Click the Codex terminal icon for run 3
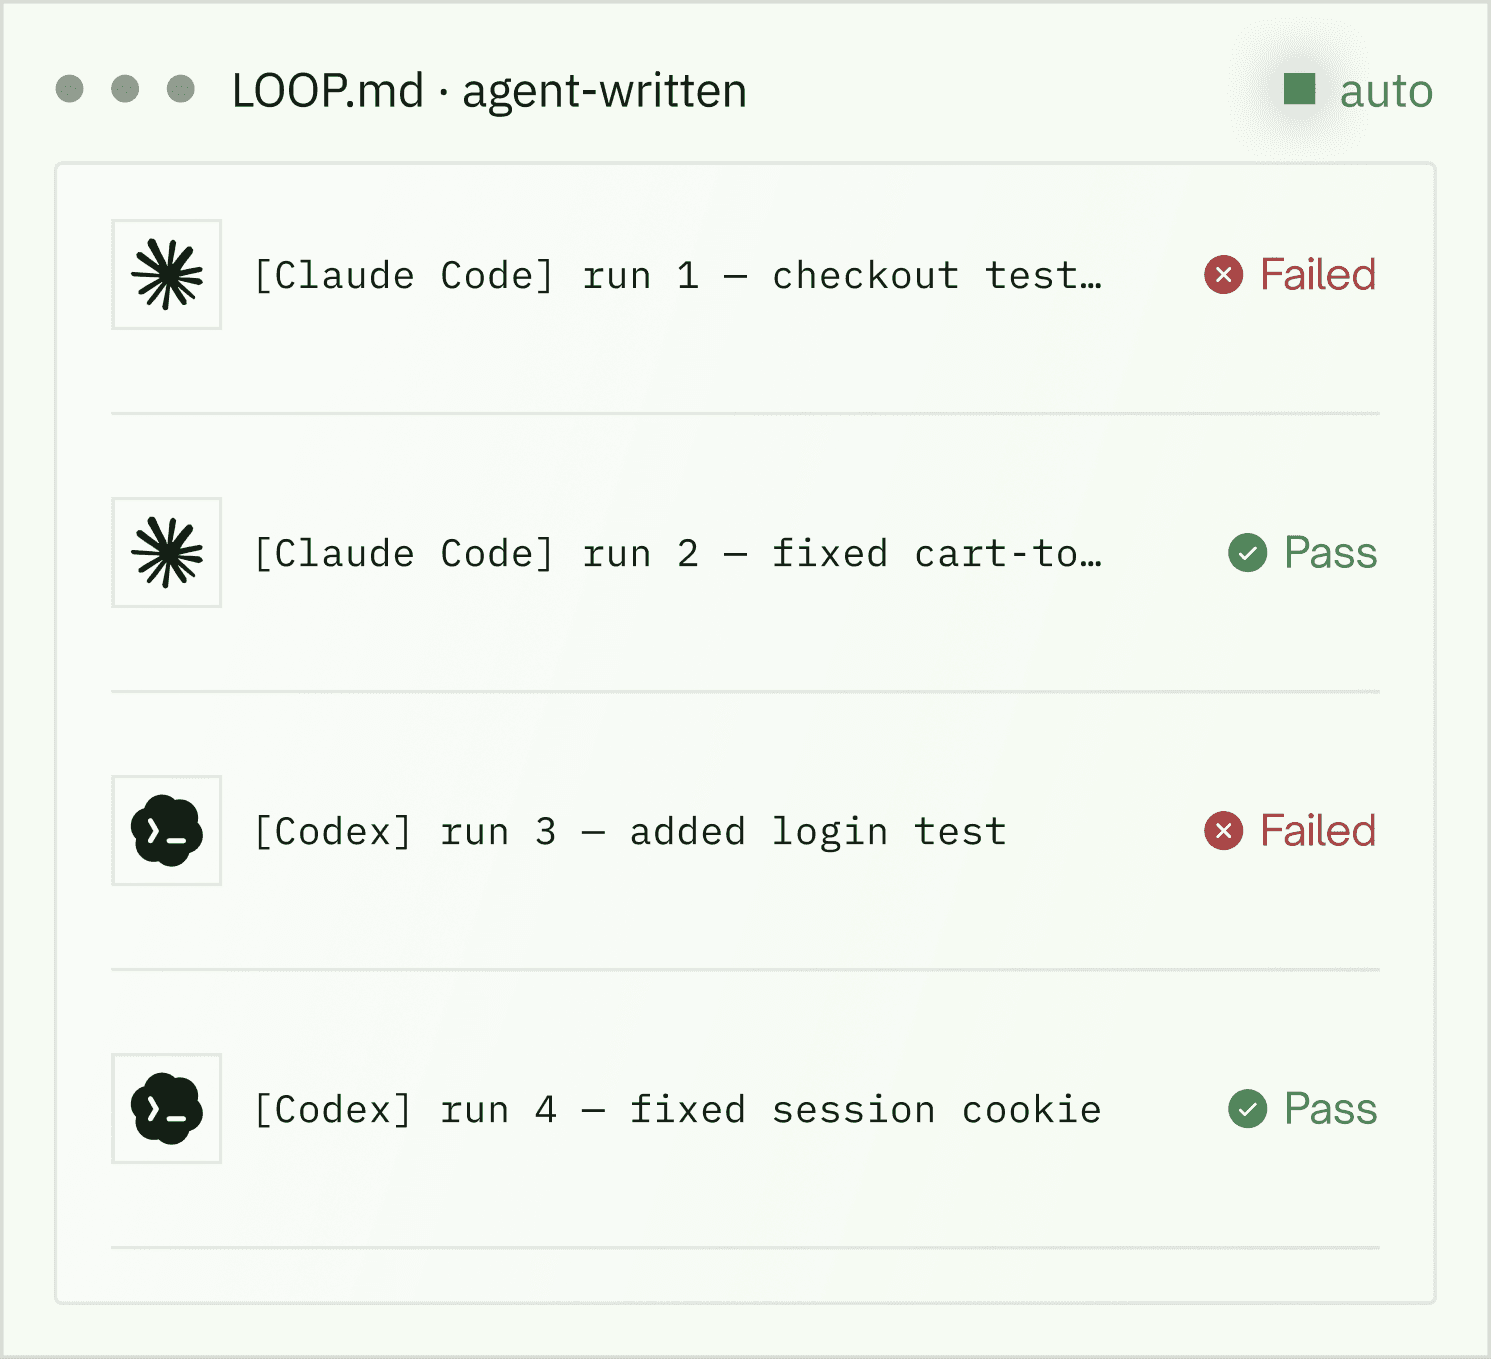The height and width of the screenshot is (1359, 1491). point(167,831)
